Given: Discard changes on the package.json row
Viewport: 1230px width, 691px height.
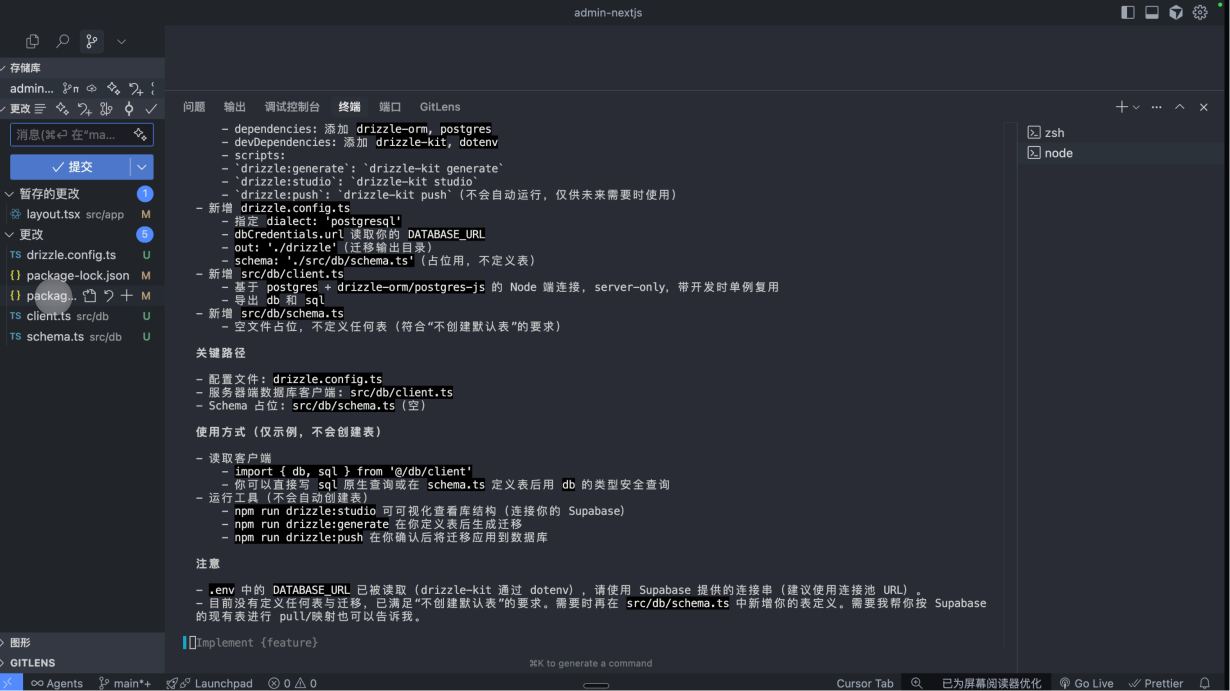Looking at the screenshot, I should pyautogui.click(x=108, y=296).
